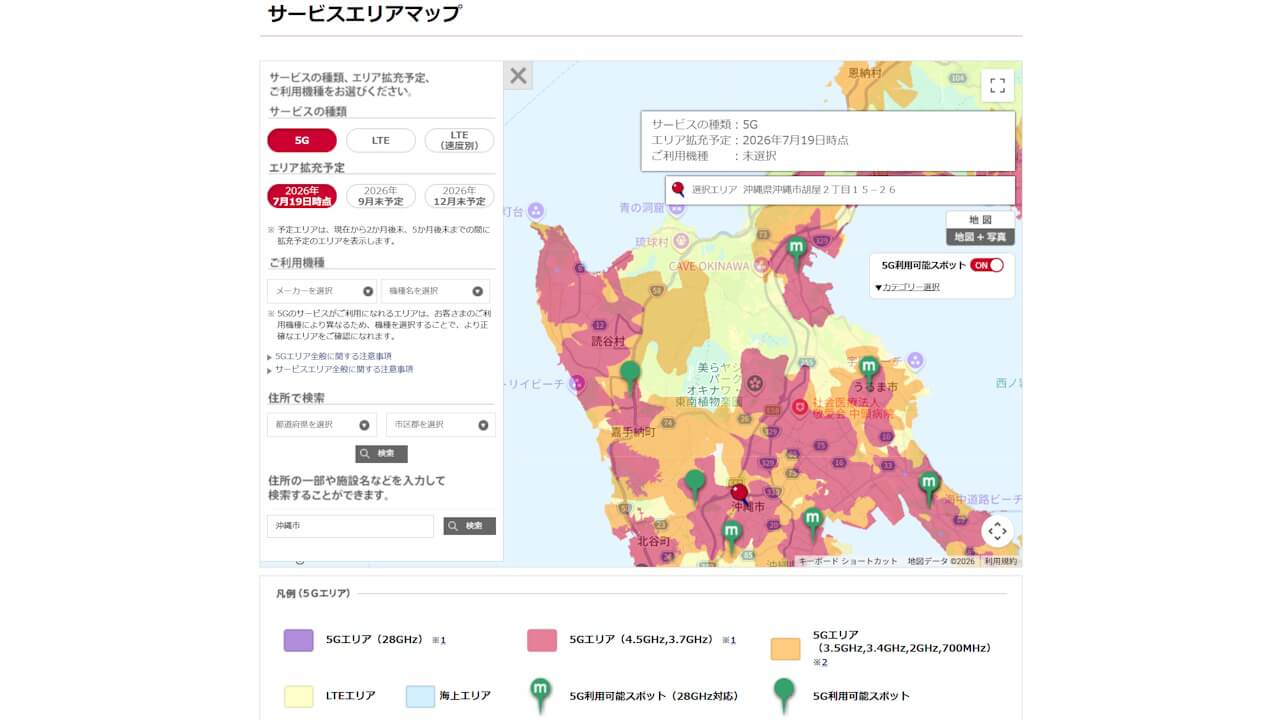Click the light blue 海上エリア swatch
1280x720 pixels.
click(x=420, y=696)
